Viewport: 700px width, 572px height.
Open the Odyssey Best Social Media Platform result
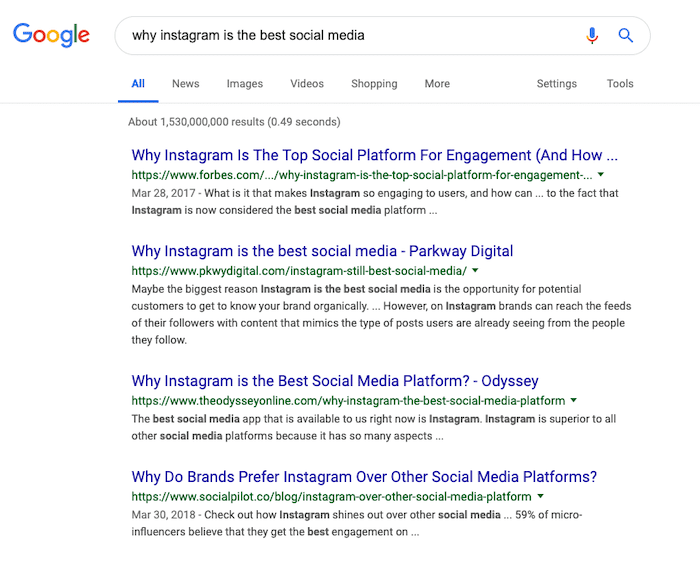point(335,381)
